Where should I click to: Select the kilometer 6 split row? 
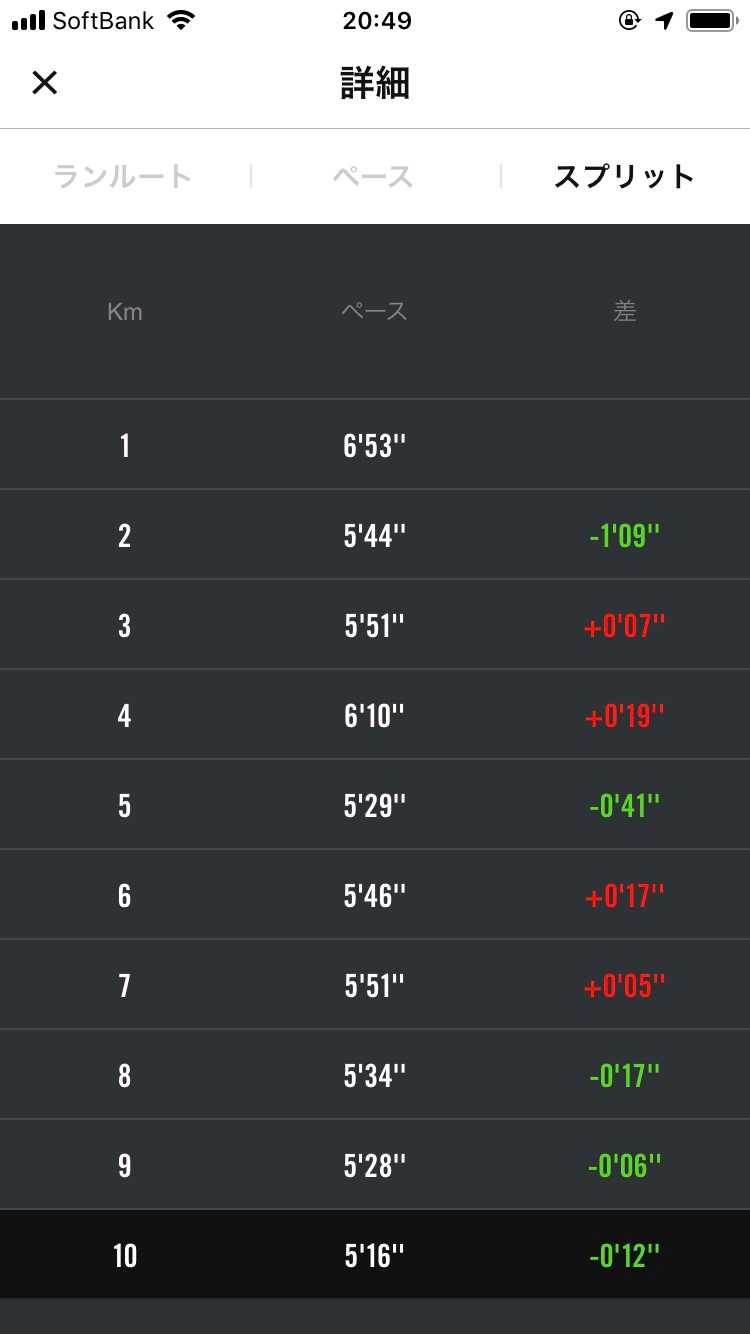point(375,895)
